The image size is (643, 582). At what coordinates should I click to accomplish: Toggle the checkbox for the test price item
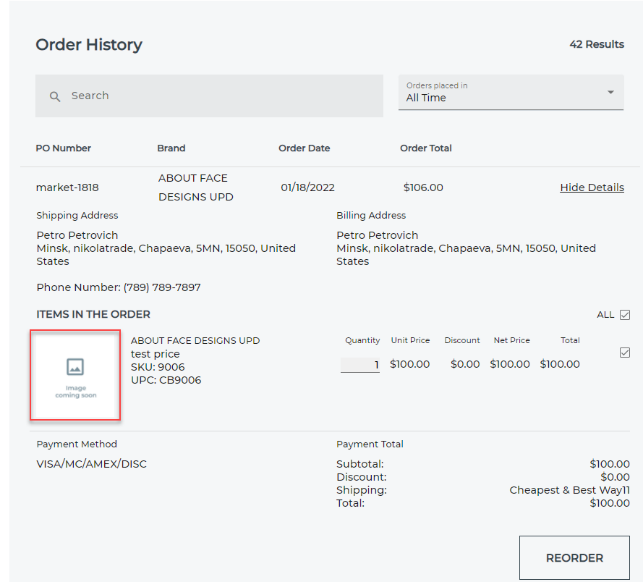[x=625, y=352]
